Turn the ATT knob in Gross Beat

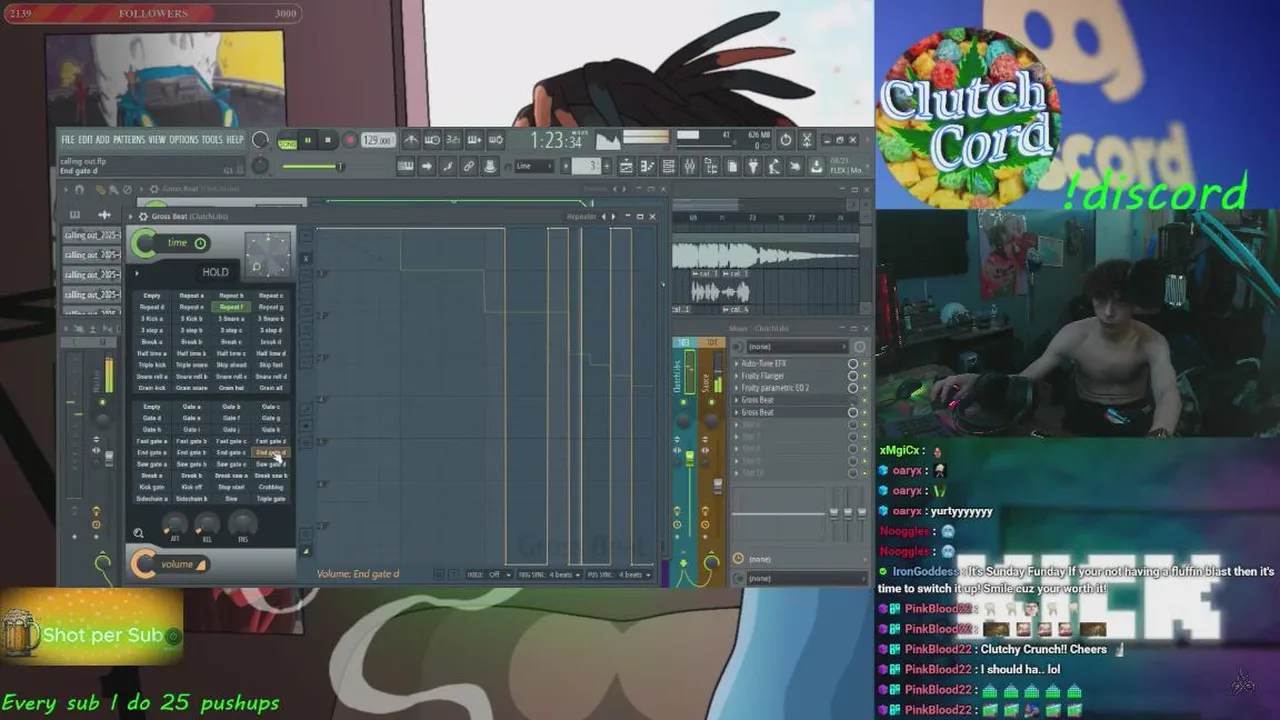coord(175,522)
